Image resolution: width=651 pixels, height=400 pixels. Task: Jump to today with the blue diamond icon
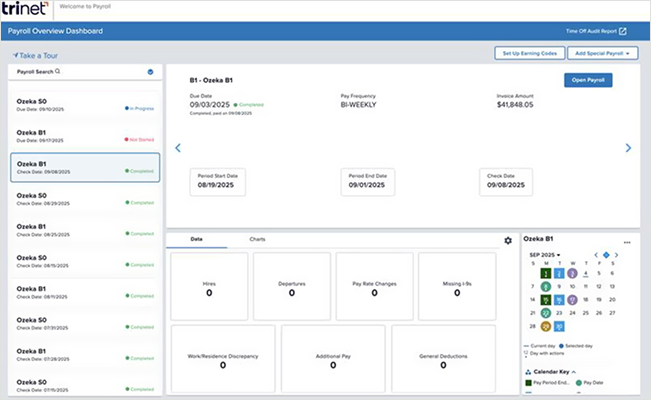[x=606, y=255]
